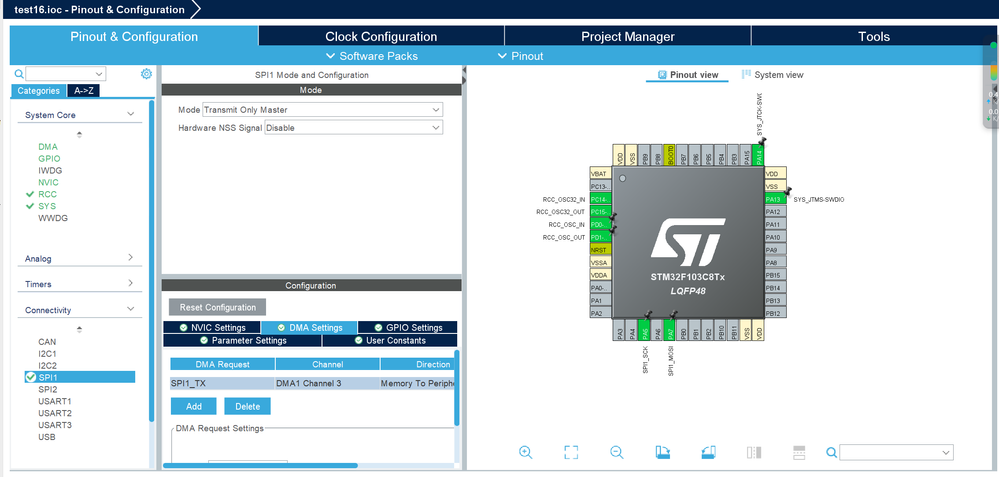The image size is (999, 477).
Task: Open the GPIO Settings tab
Action: click(408, 327)
